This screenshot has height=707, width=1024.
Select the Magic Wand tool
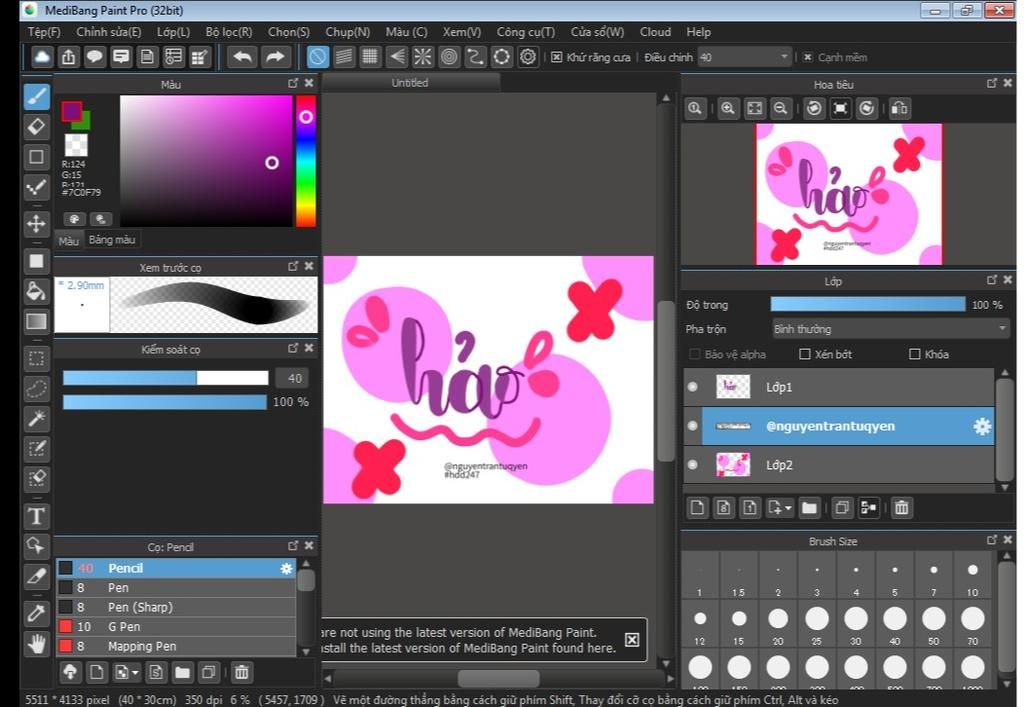pos(37,418)
